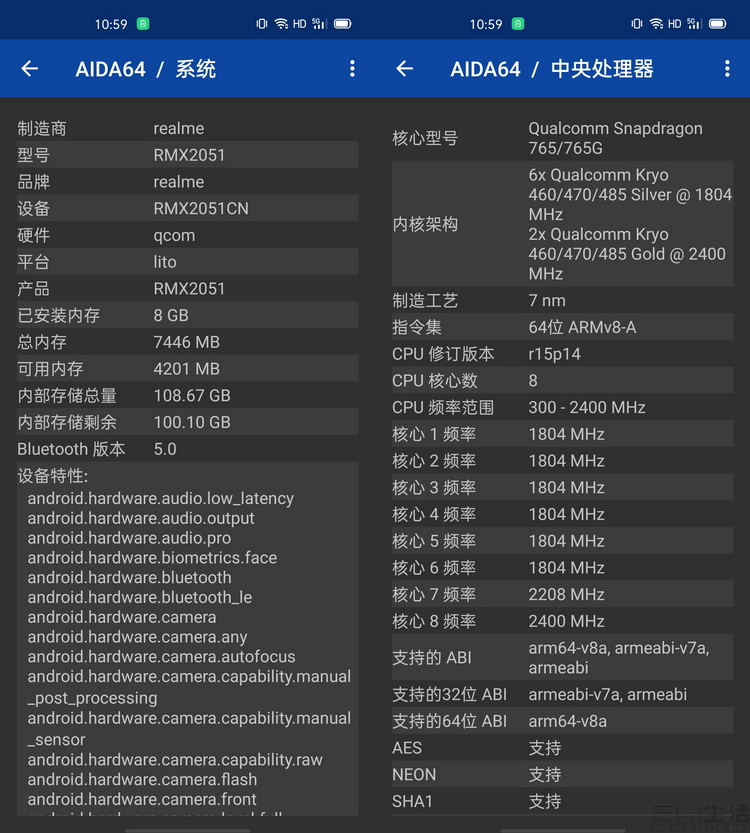This screenshot has width=750, height=833.
Task: Select the 品牌 realme row
Action: pyautogui.click(x=188, y=182)
